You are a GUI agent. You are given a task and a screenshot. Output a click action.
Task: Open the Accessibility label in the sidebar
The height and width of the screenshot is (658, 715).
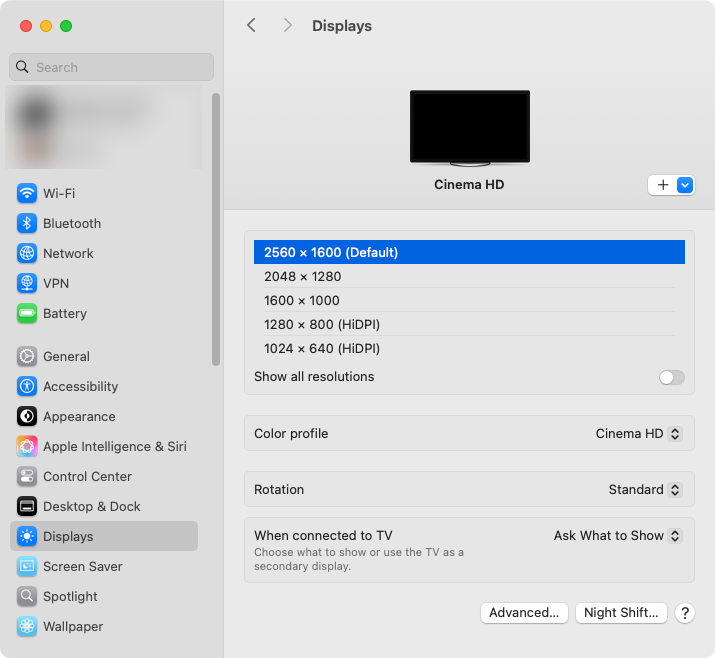(x=80, y=387)
